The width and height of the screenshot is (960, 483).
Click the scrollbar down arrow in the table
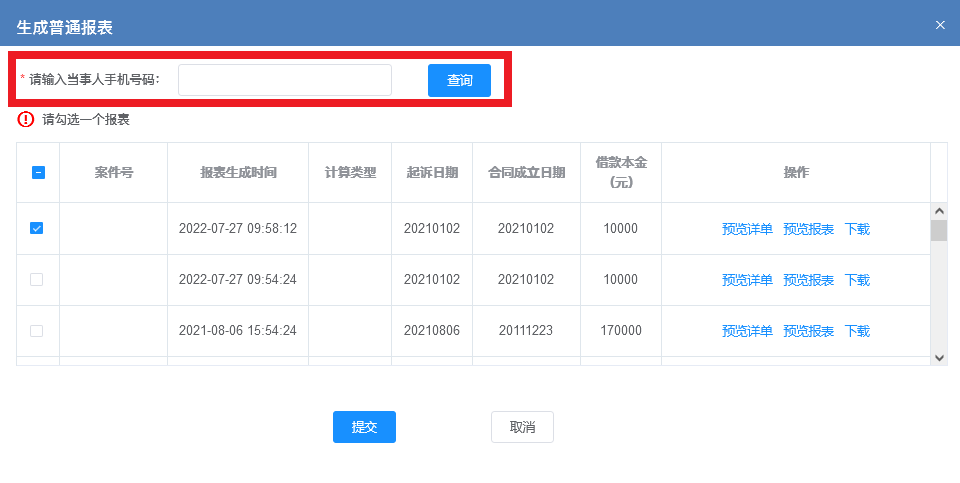939,358
